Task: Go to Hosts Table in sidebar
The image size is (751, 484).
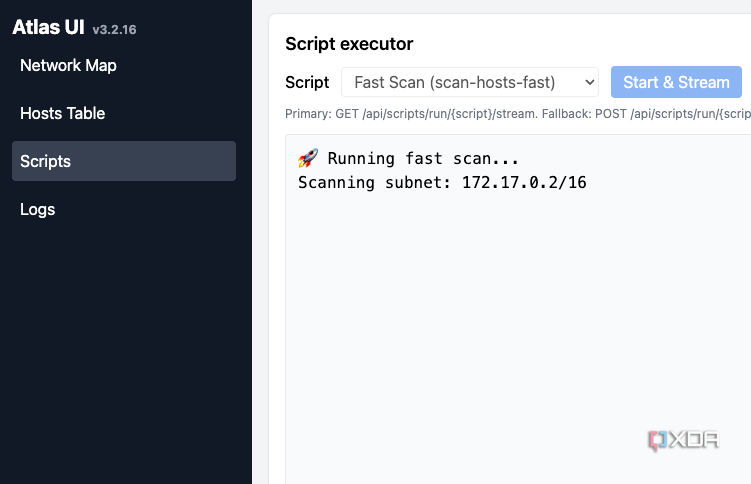Action: click(x=62, y=113)
